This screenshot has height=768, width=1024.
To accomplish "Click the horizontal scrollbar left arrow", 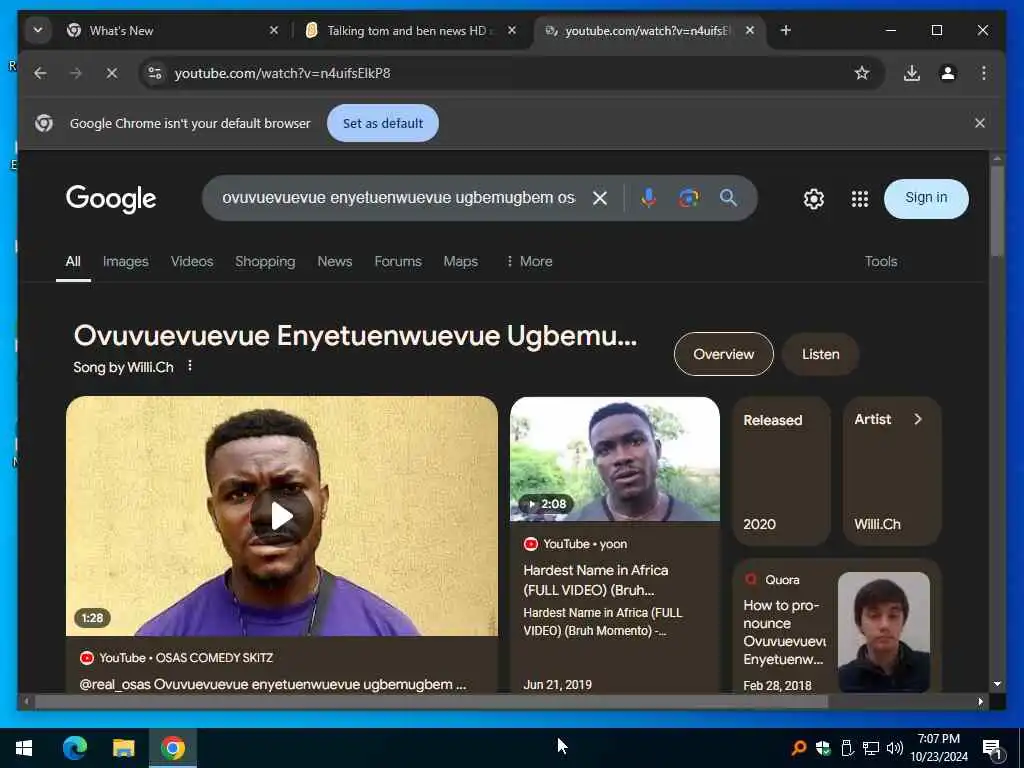I will click(26, 702).
